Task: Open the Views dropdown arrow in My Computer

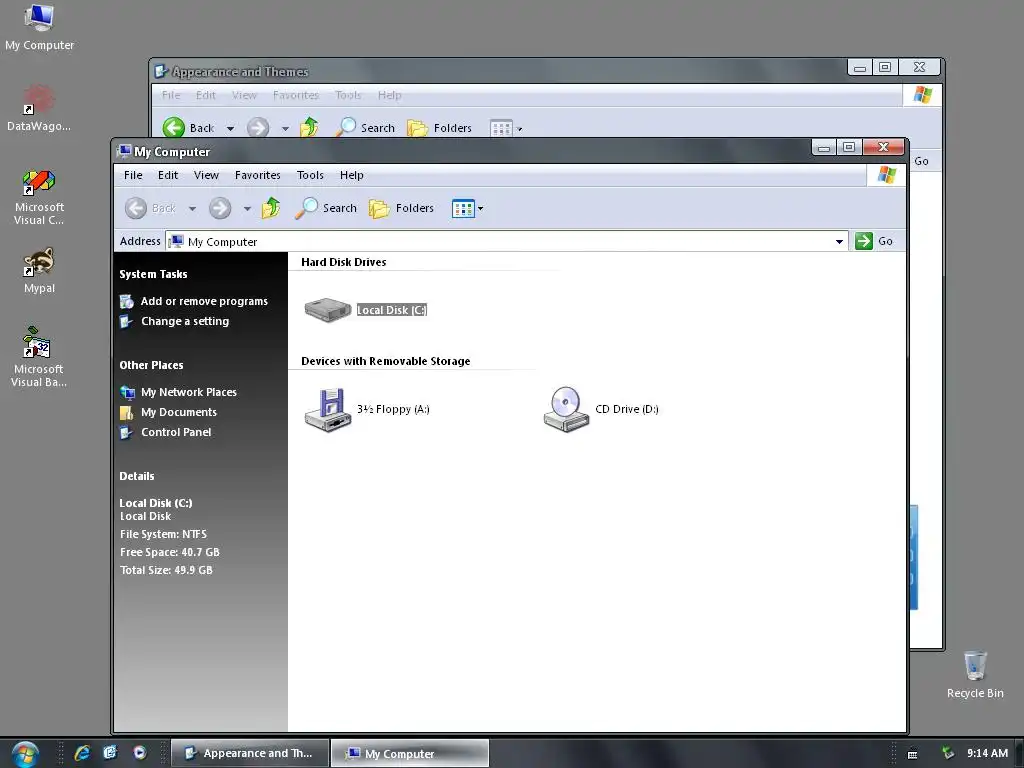Action: 481,209
